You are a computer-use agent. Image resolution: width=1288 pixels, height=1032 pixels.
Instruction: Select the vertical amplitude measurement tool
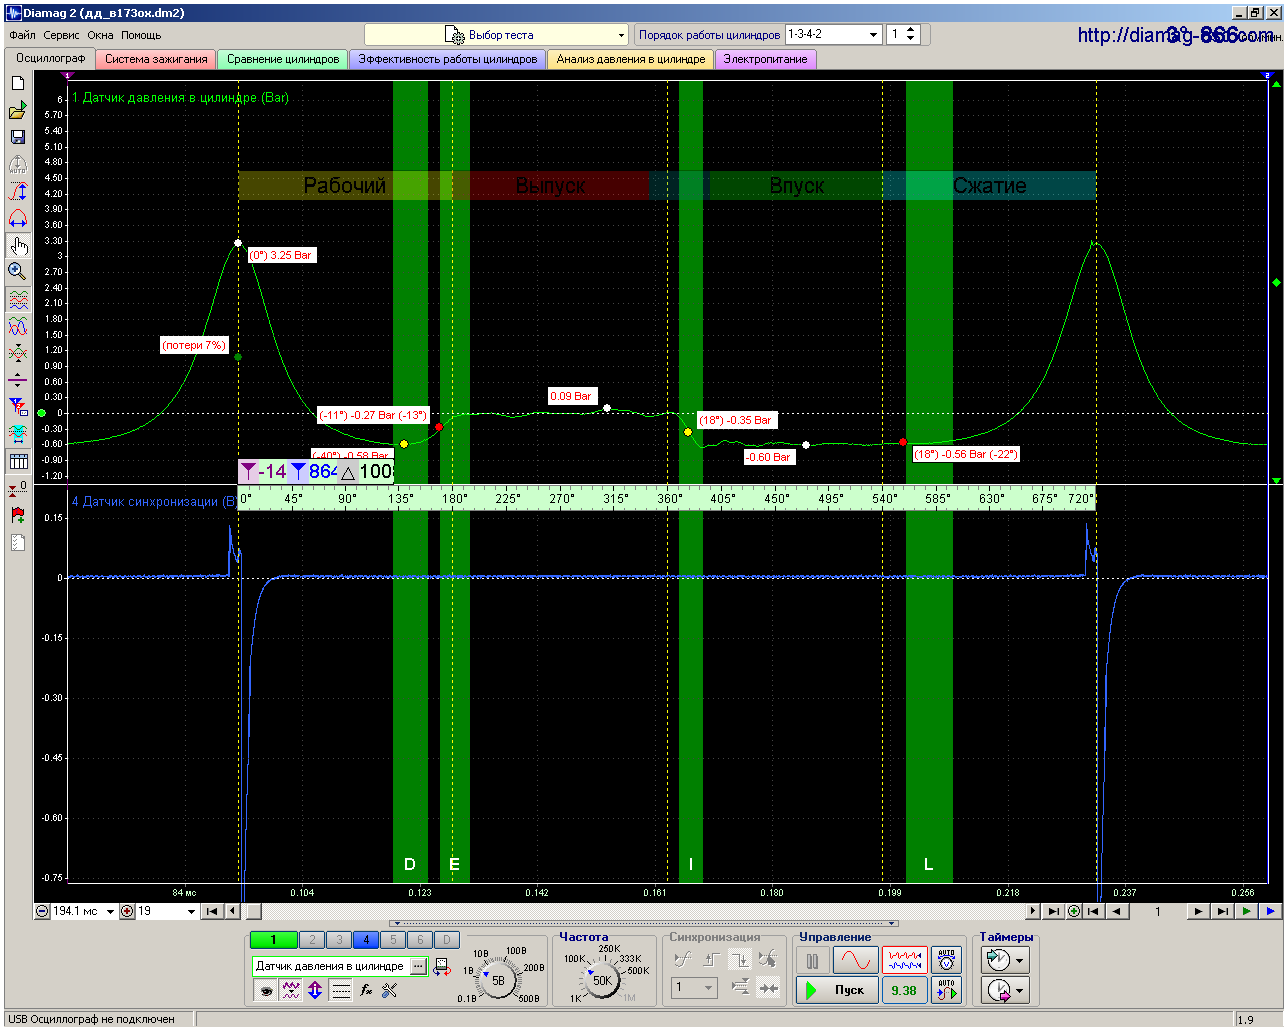18,191
